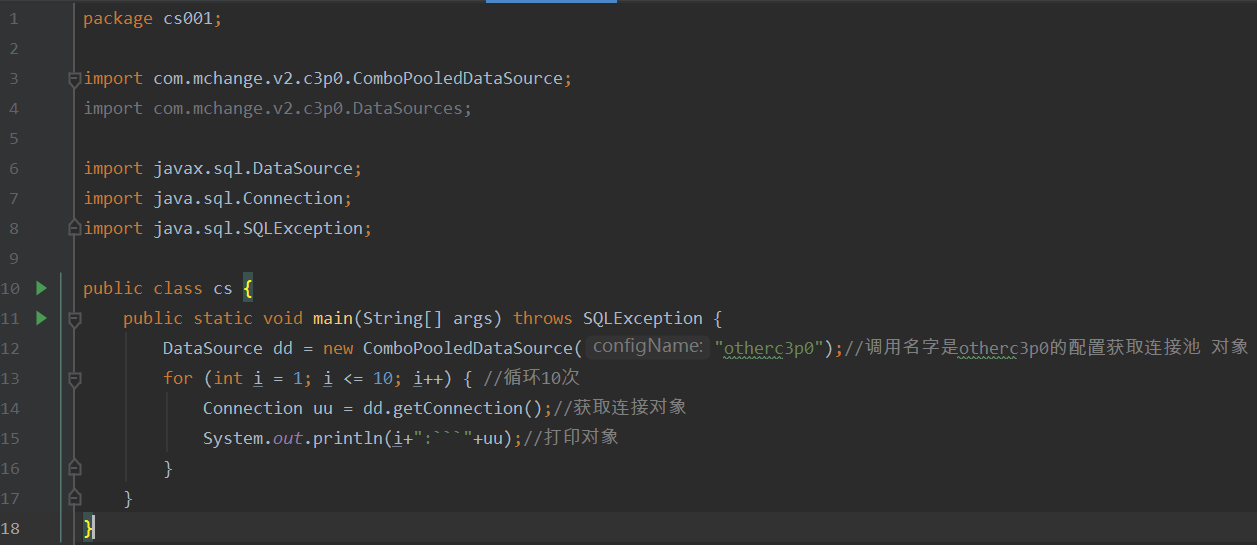Click run icon beside main method
The height and width of the screenshot is (545, 1257).
click(41, 318)
